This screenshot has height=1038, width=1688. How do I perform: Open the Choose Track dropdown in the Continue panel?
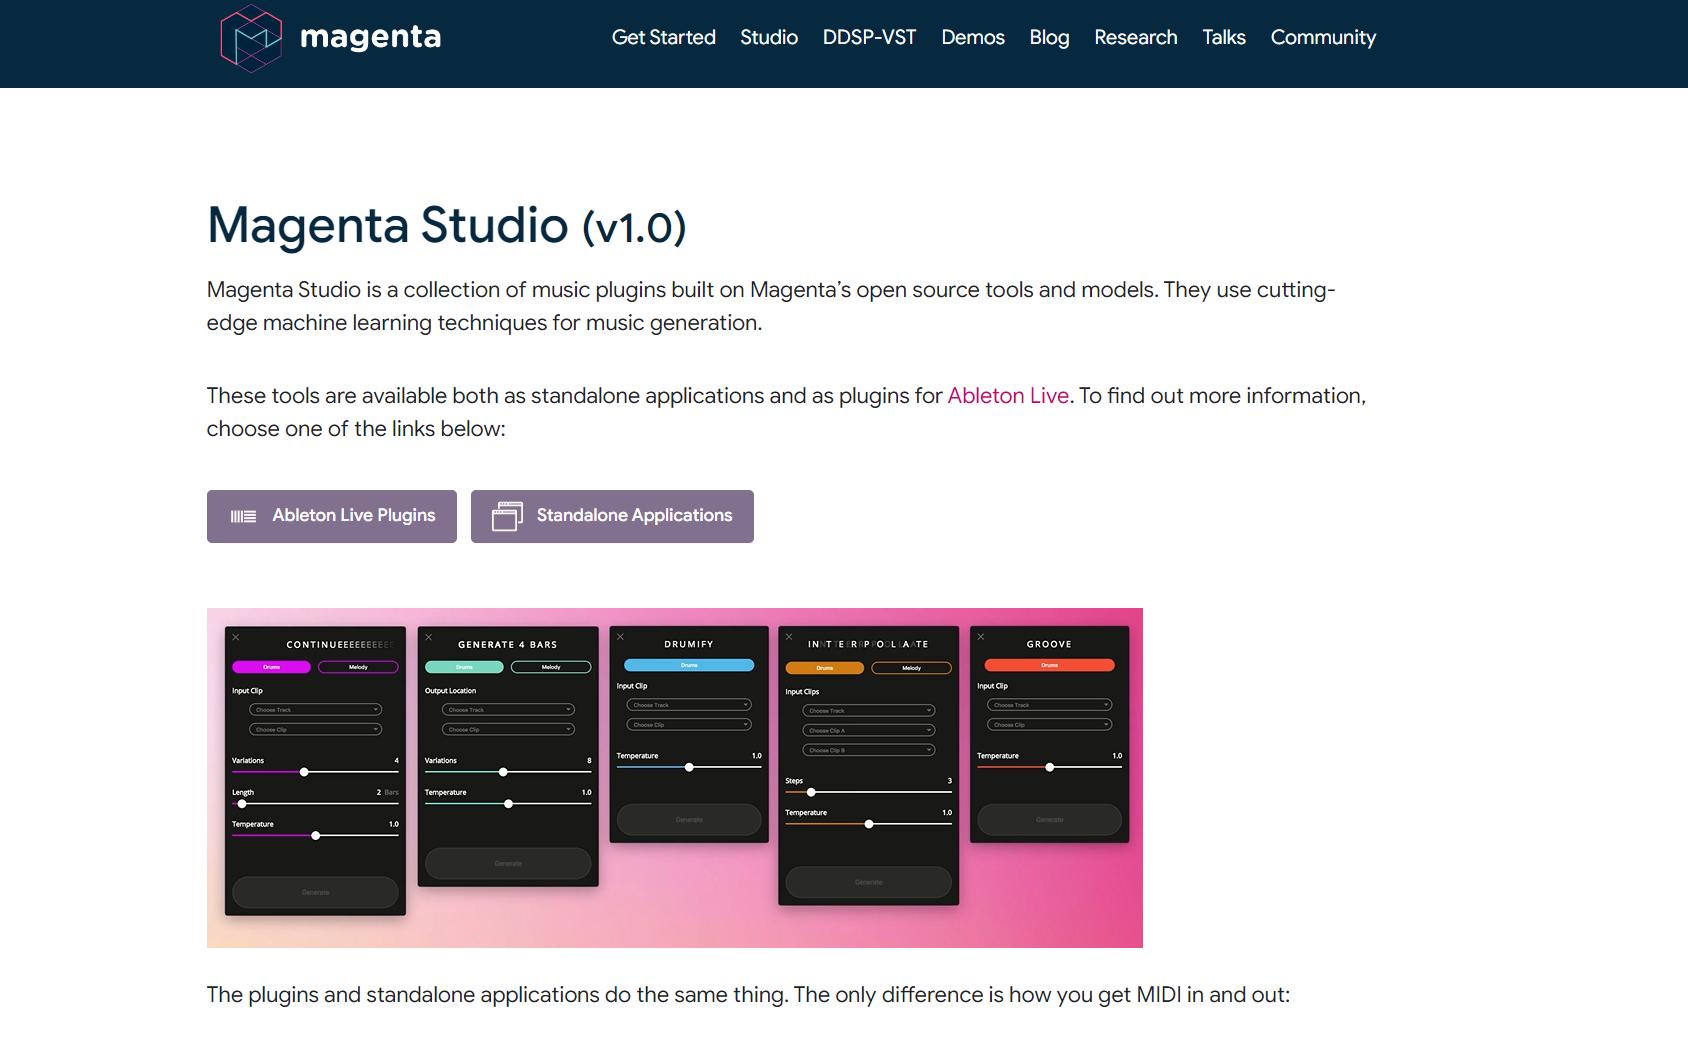coord(316,710)
